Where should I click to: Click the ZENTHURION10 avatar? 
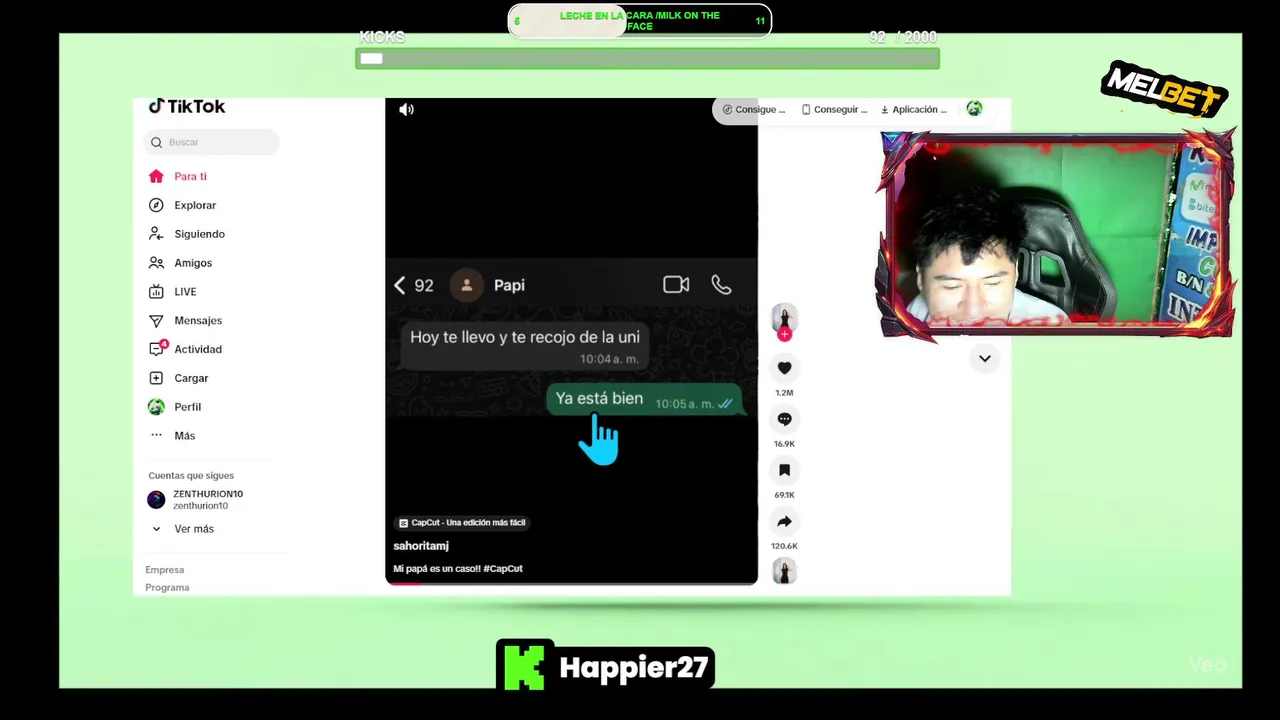156,499
